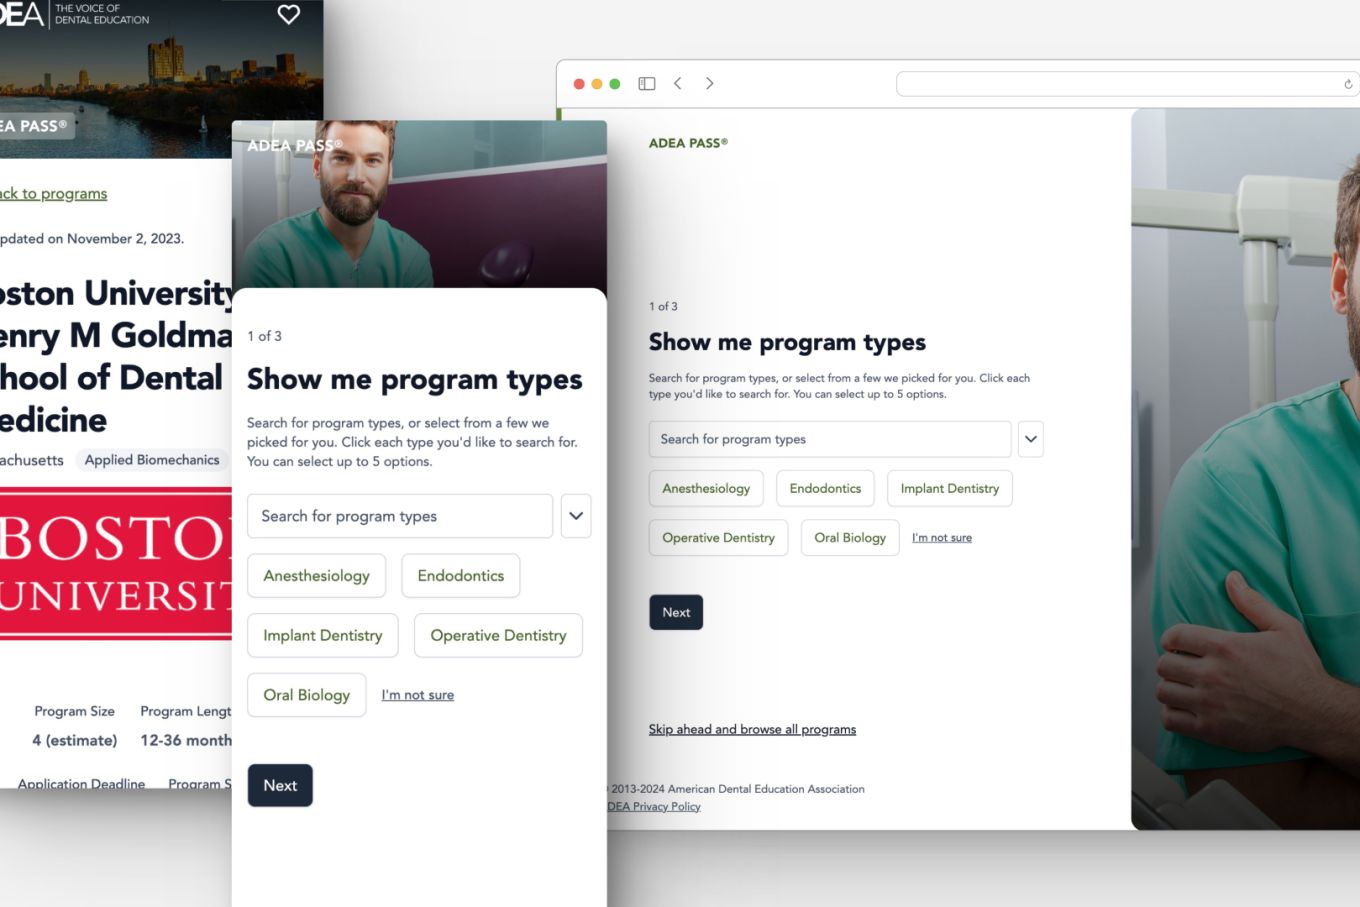The width and height of the screenshot is (1360, 907).
Task: Click the Applied Biomechanics tag
Action: coord(152,460)
